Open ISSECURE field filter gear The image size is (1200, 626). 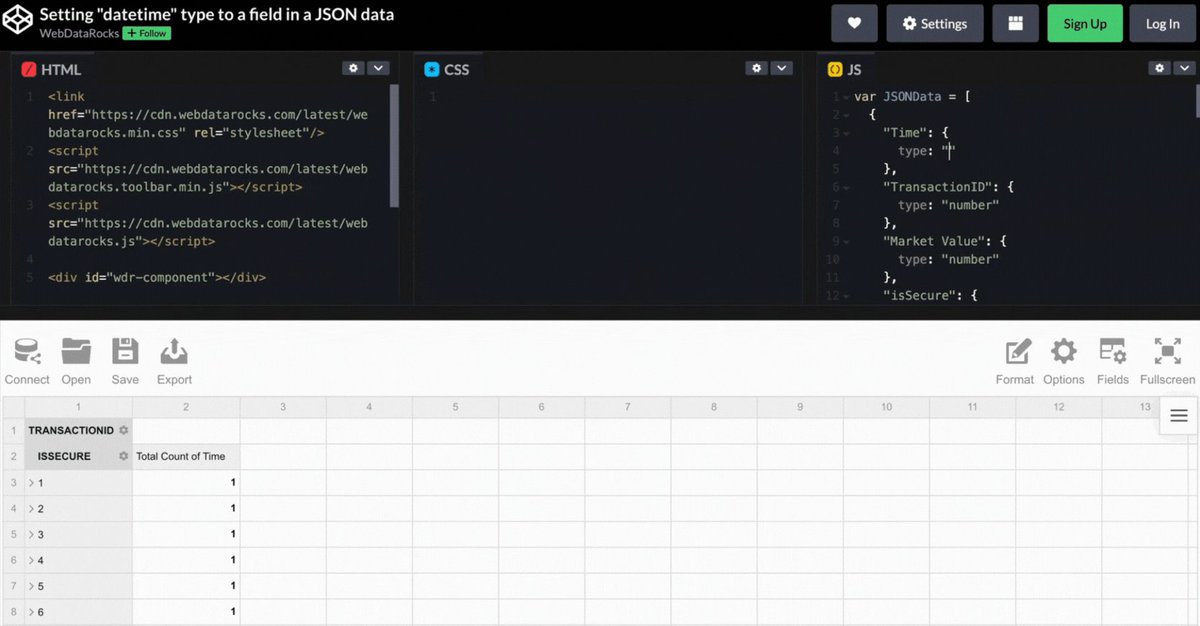click(x=124, y=456)
